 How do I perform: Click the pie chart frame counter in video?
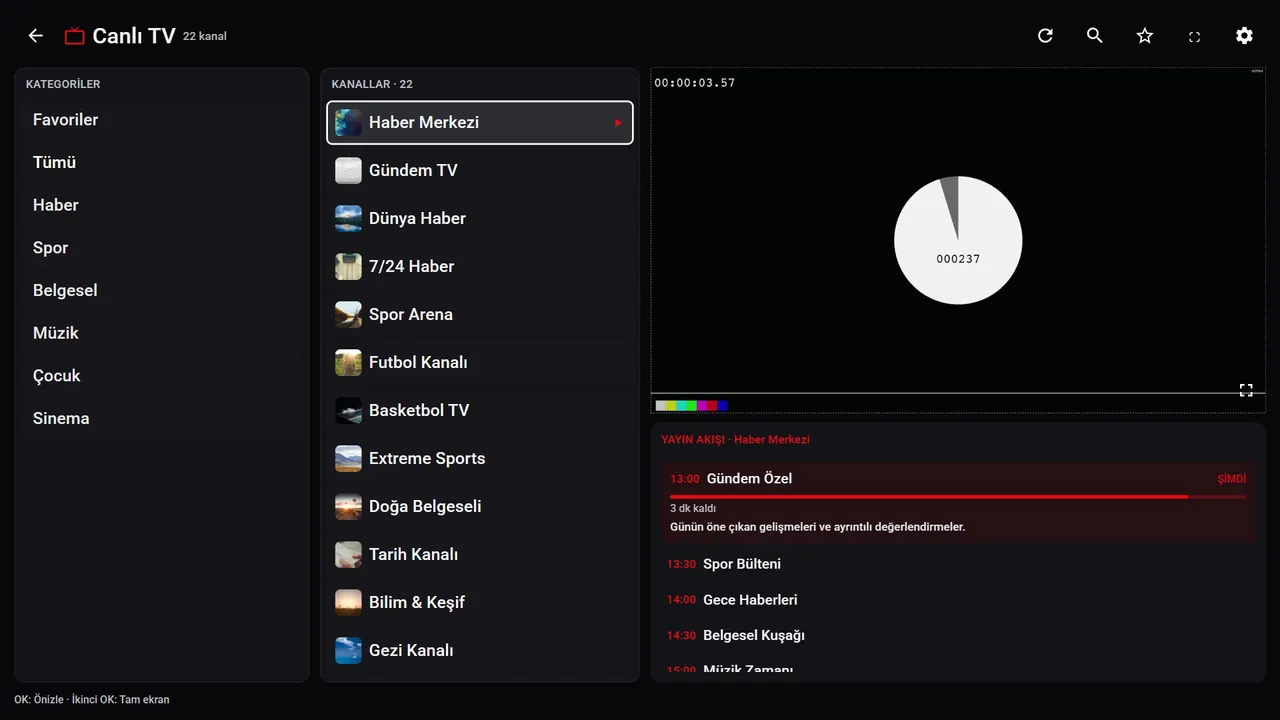[x=958, y=240]
